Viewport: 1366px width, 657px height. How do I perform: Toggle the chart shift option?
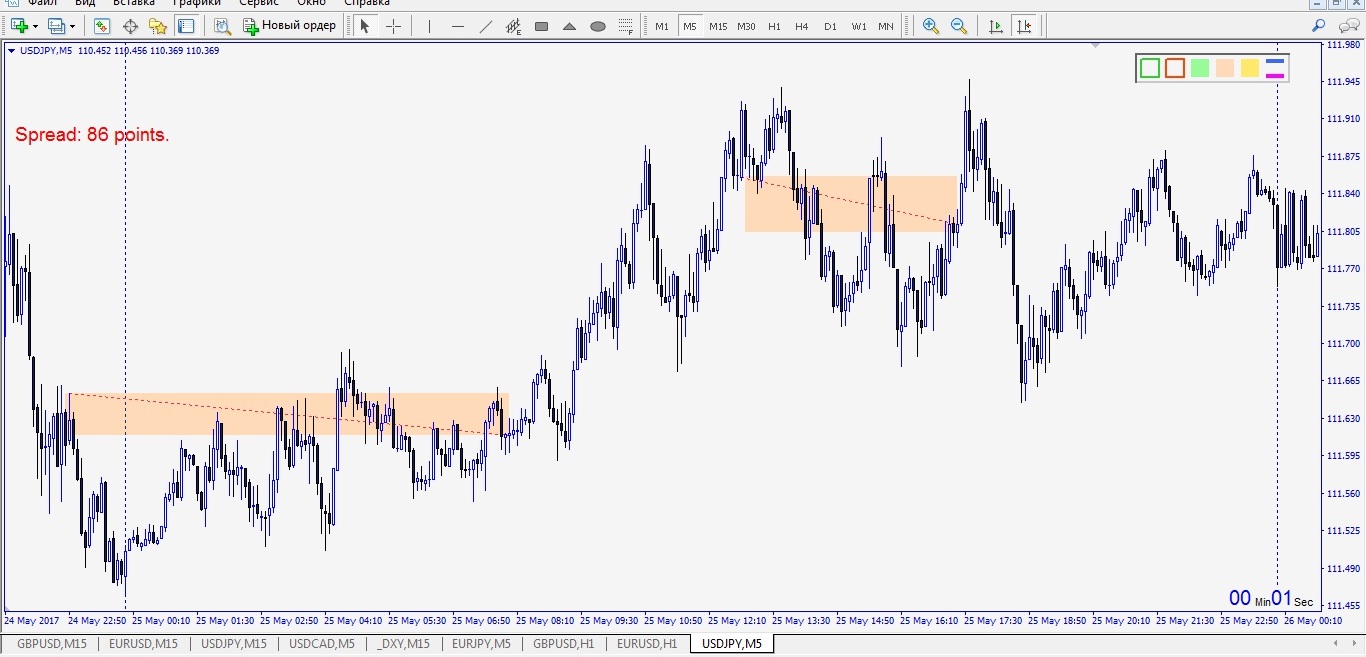pos(1023,26)
